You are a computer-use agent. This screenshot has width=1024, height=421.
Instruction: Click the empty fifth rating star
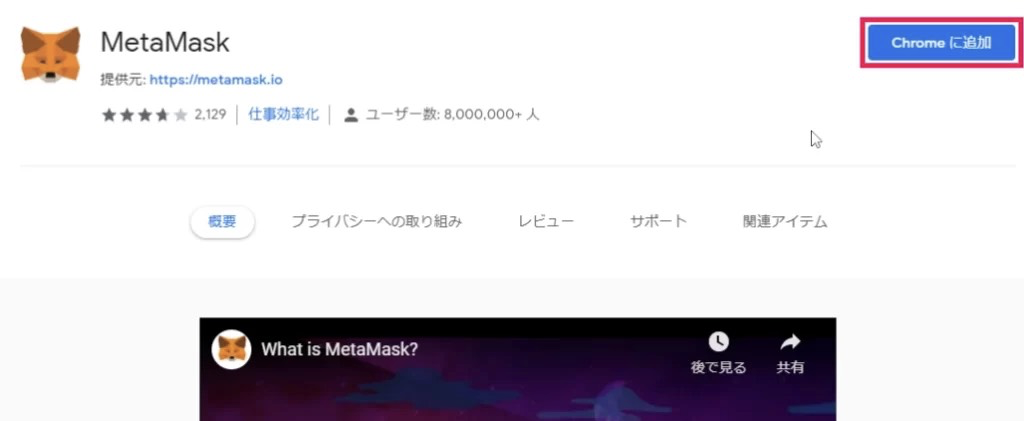pyautogui.click(x=180, y=116)
